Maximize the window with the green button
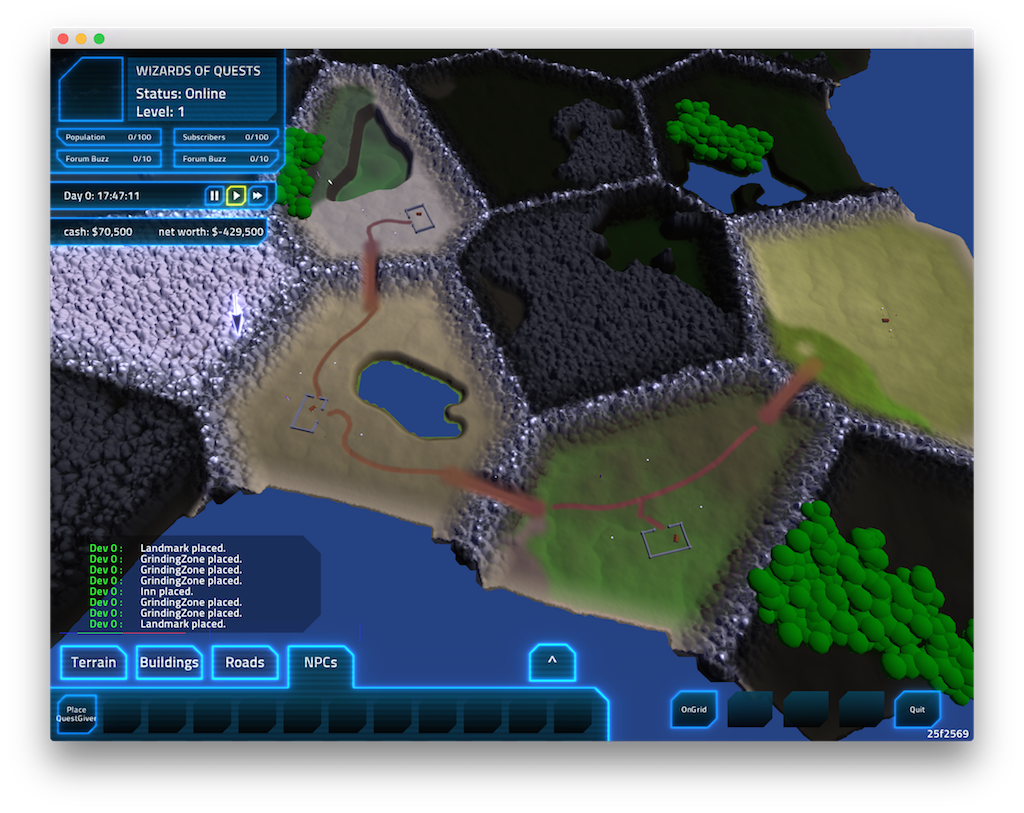1024x813 pixels. tap(99, 39)
